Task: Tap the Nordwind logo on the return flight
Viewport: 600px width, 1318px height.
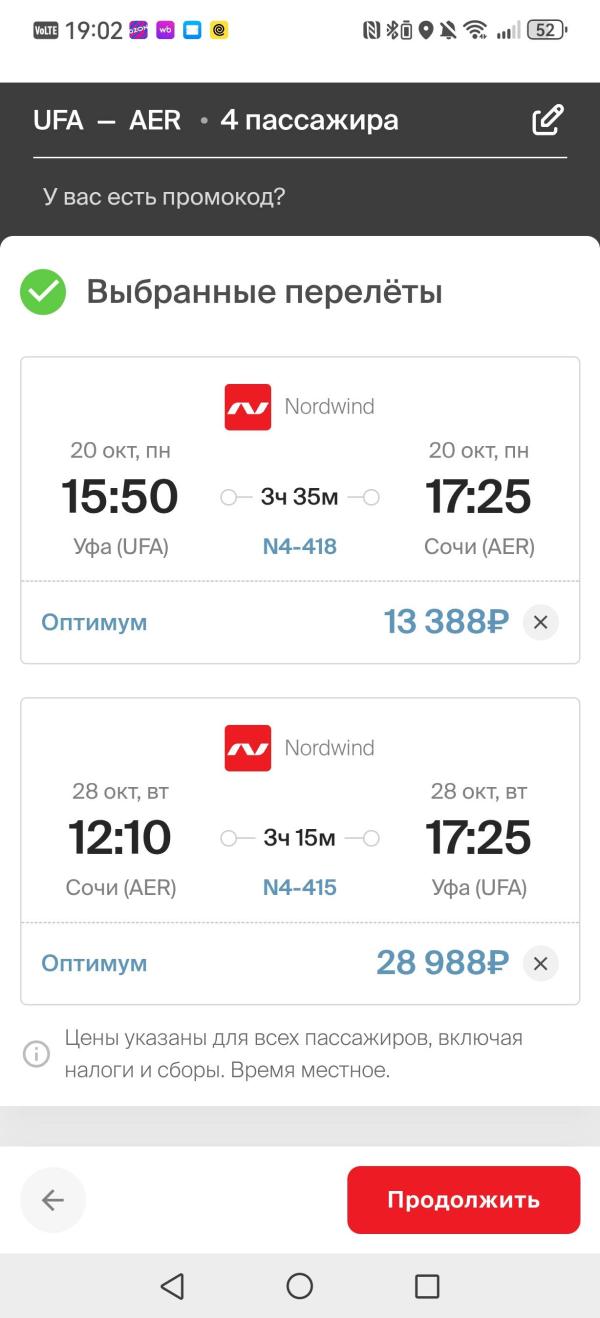Action: click(248, 748)
